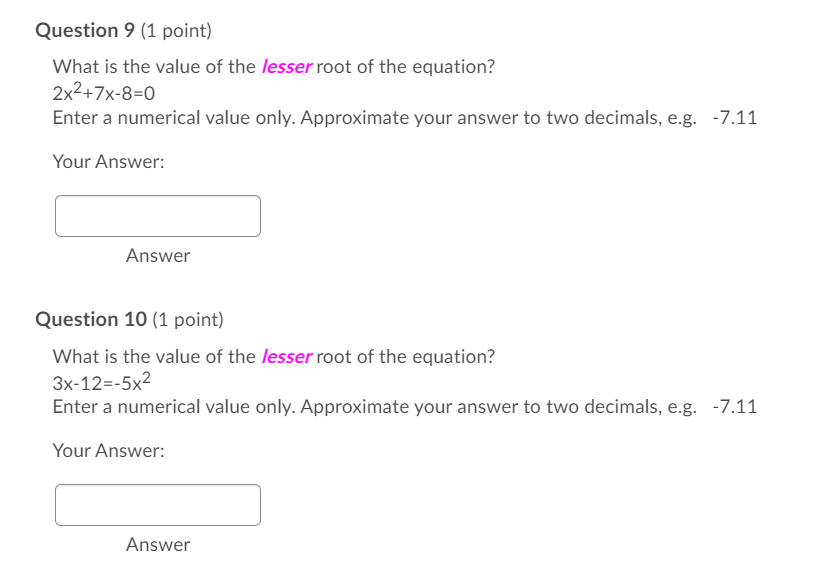This screenshot has width=836, height=583.
Task: Click the pink lesser text in Question 10
Action: tap(284, 356)
